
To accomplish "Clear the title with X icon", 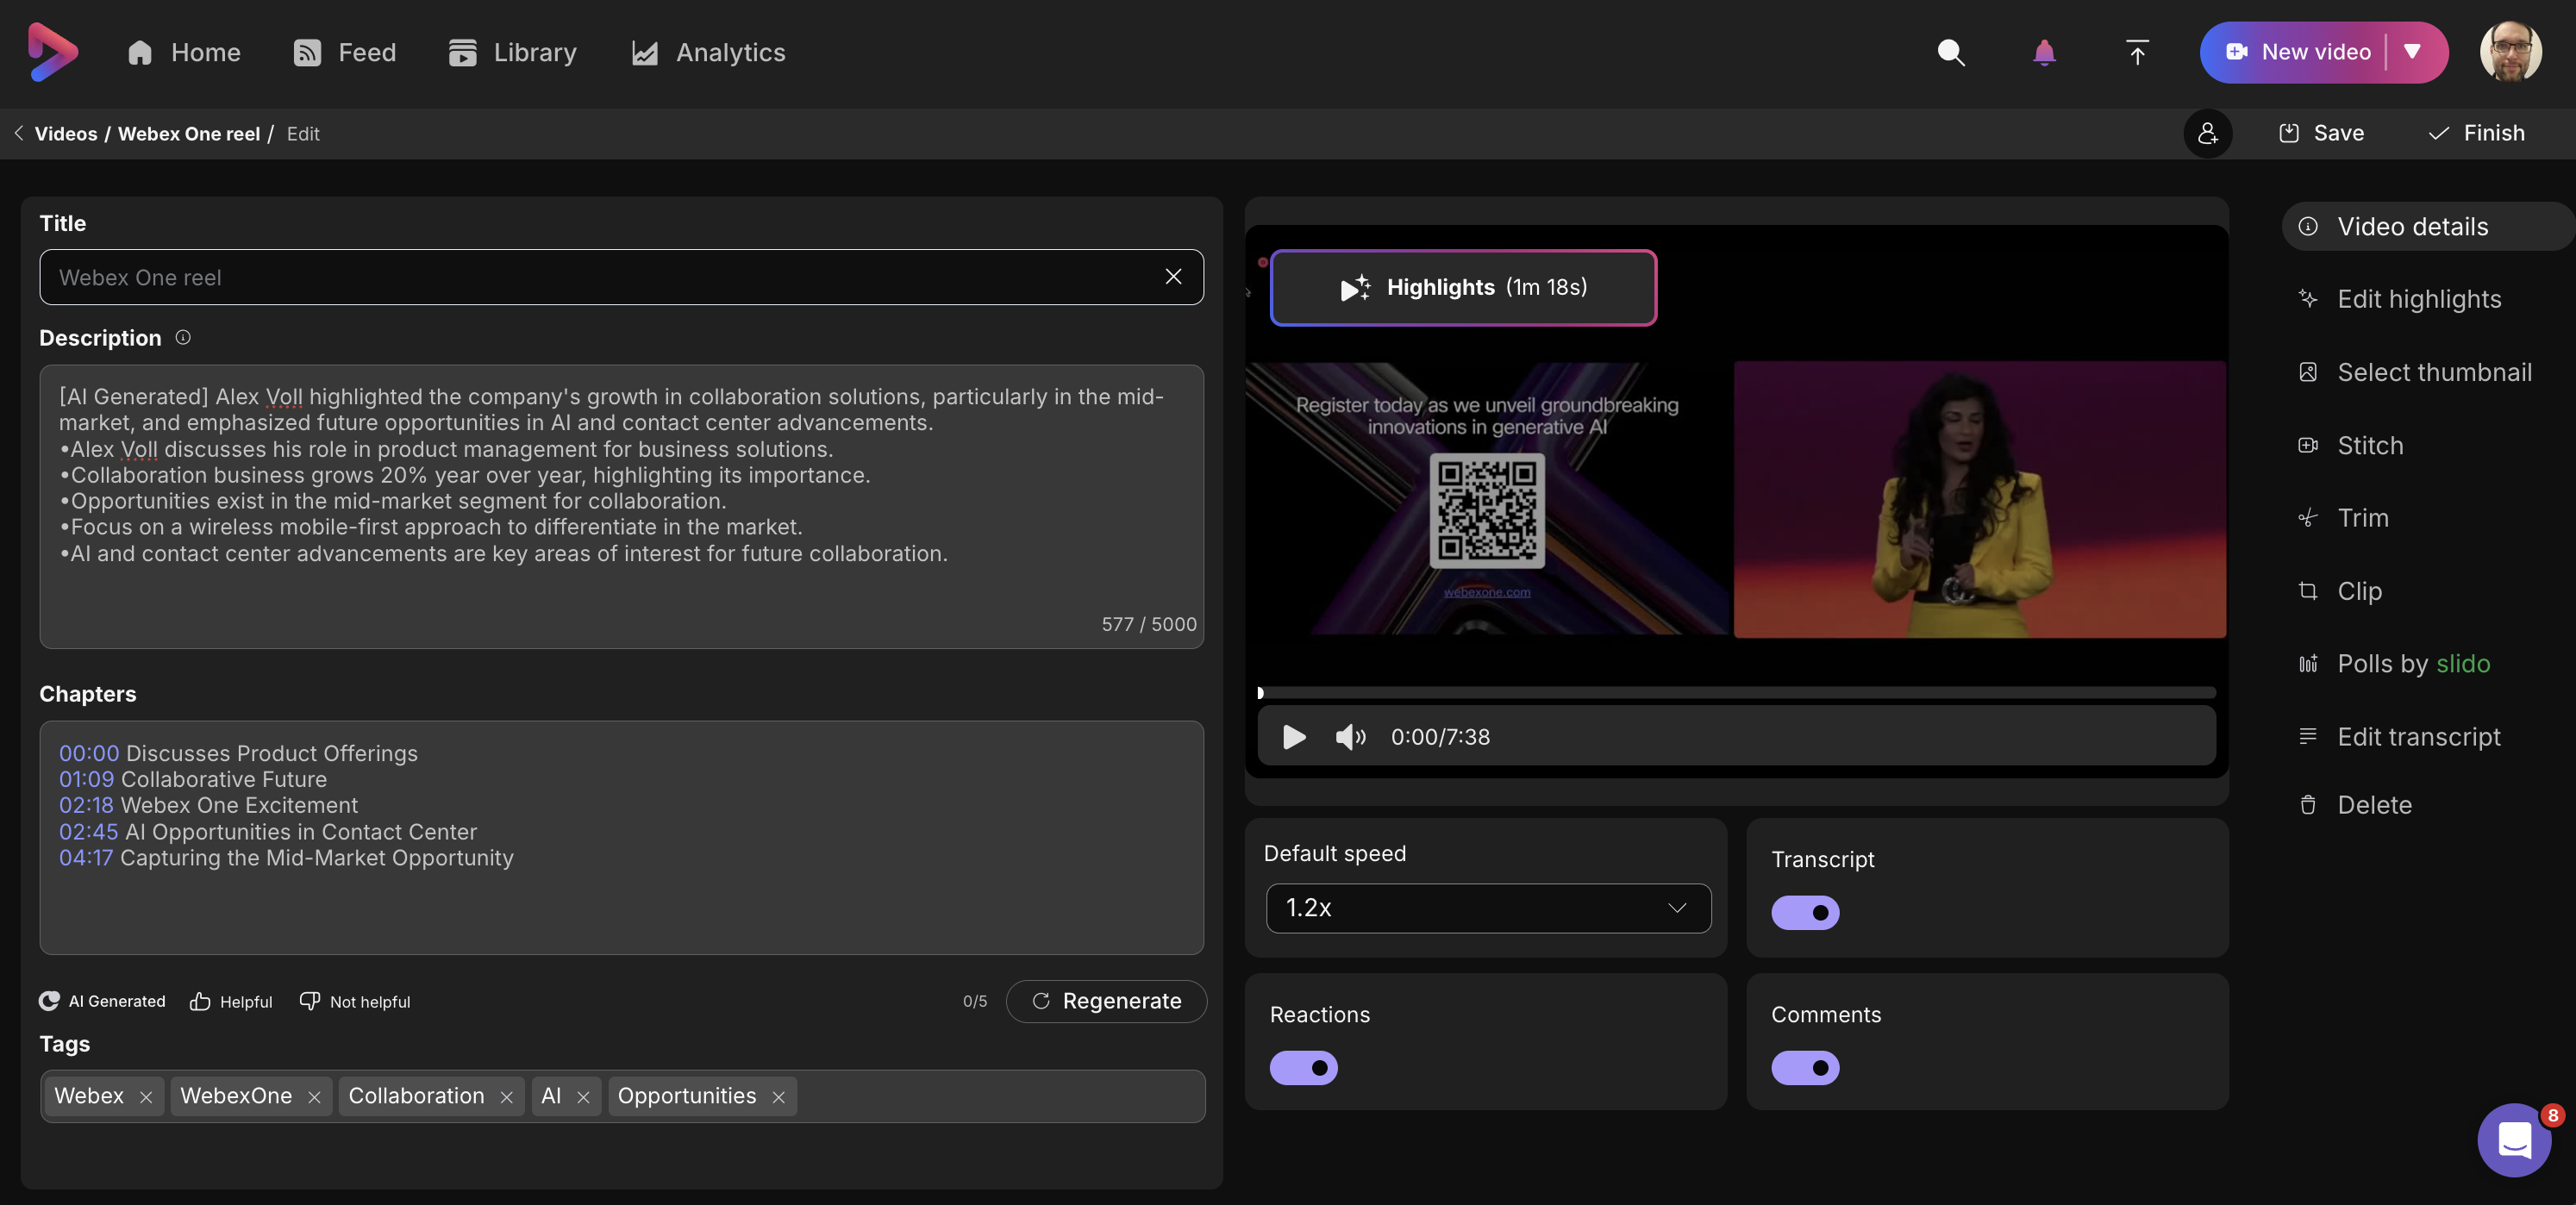I will click(1173, 277).
